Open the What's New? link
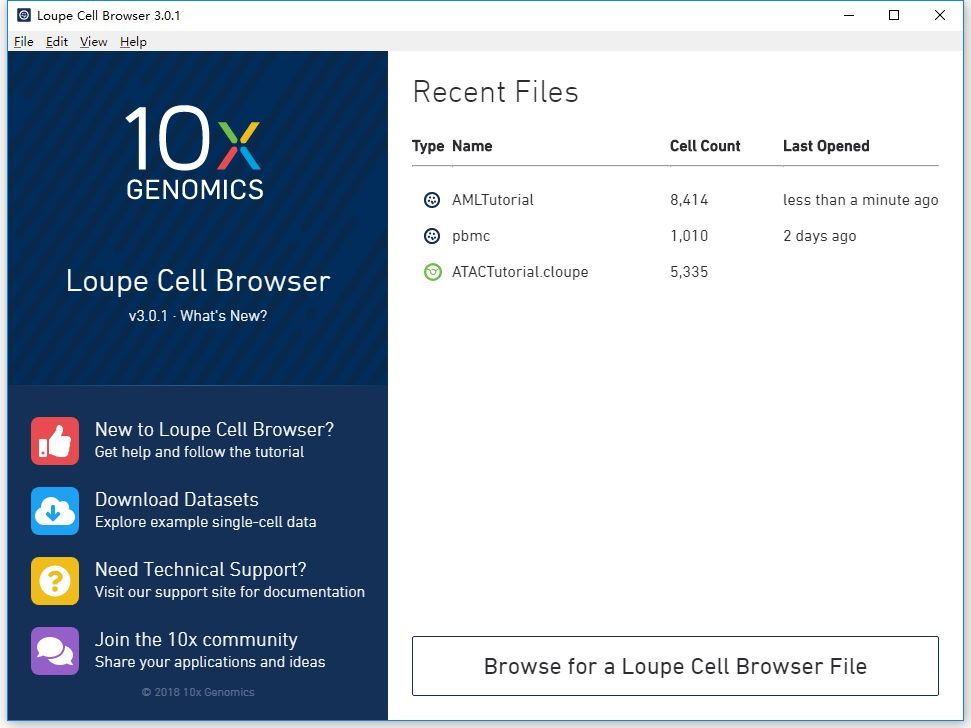The height and width of the screenshot is (728, 971). pyautogui.click(x=224, y=316)
